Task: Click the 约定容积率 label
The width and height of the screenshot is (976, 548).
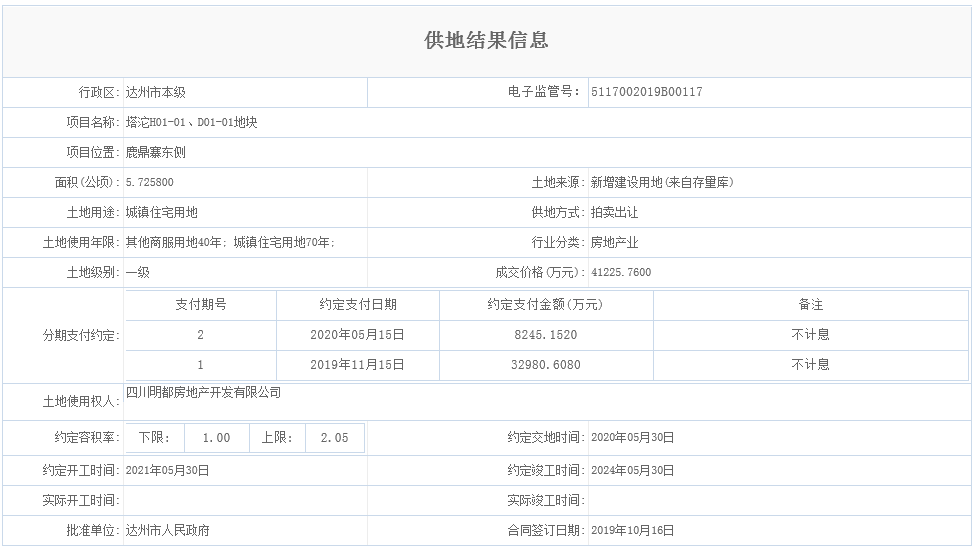Action: (87, 438)
